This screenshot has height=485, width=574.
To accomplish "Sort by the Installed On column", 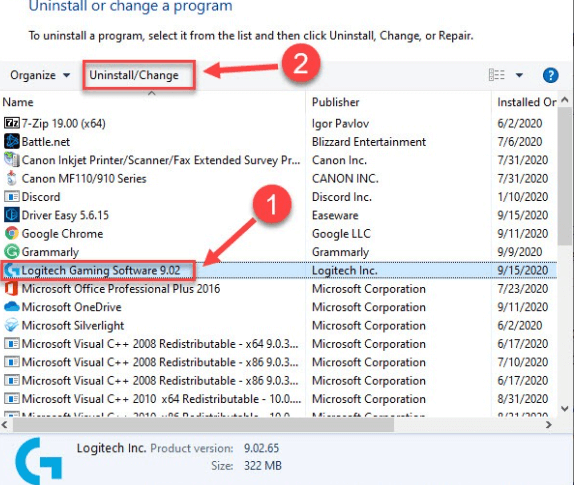I will tap(526, 102).
